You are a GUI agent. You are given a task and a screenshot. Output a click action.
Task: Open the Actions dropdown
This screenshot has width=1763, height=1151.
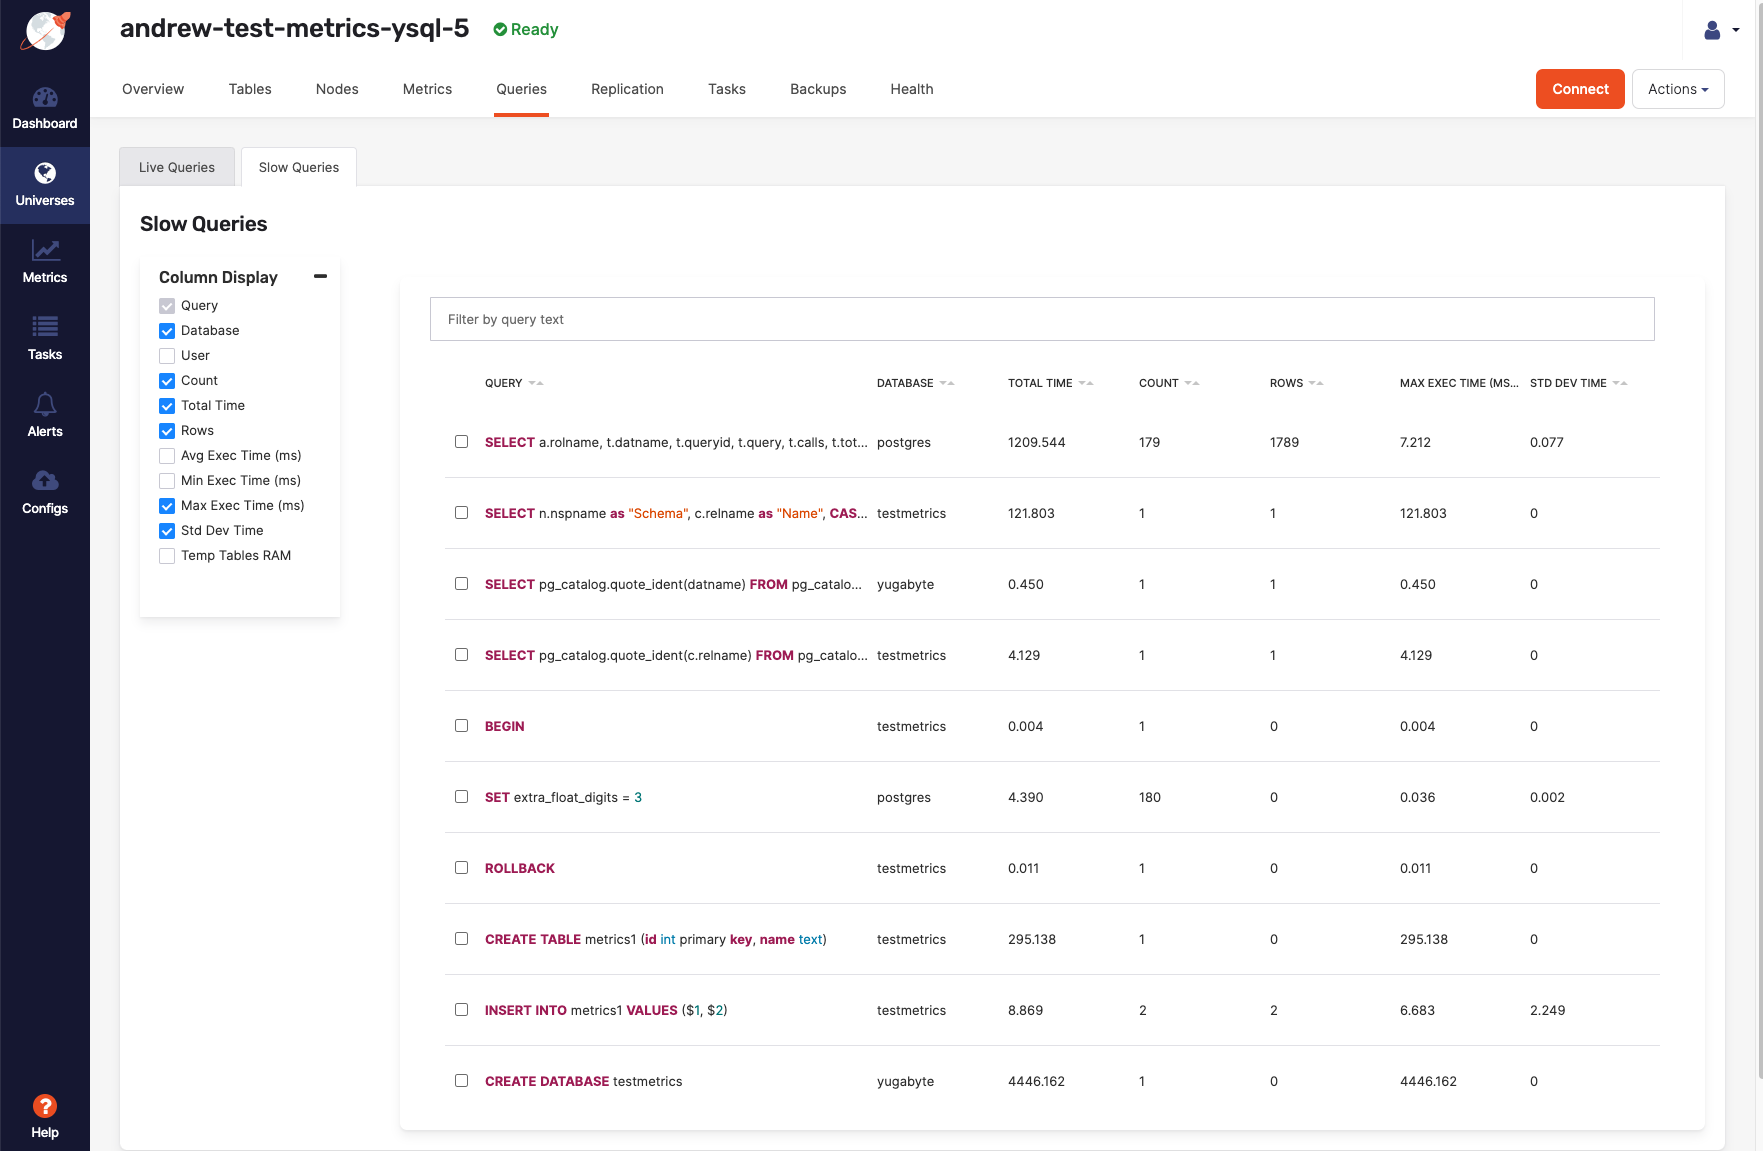click(x=1677, y=89)
